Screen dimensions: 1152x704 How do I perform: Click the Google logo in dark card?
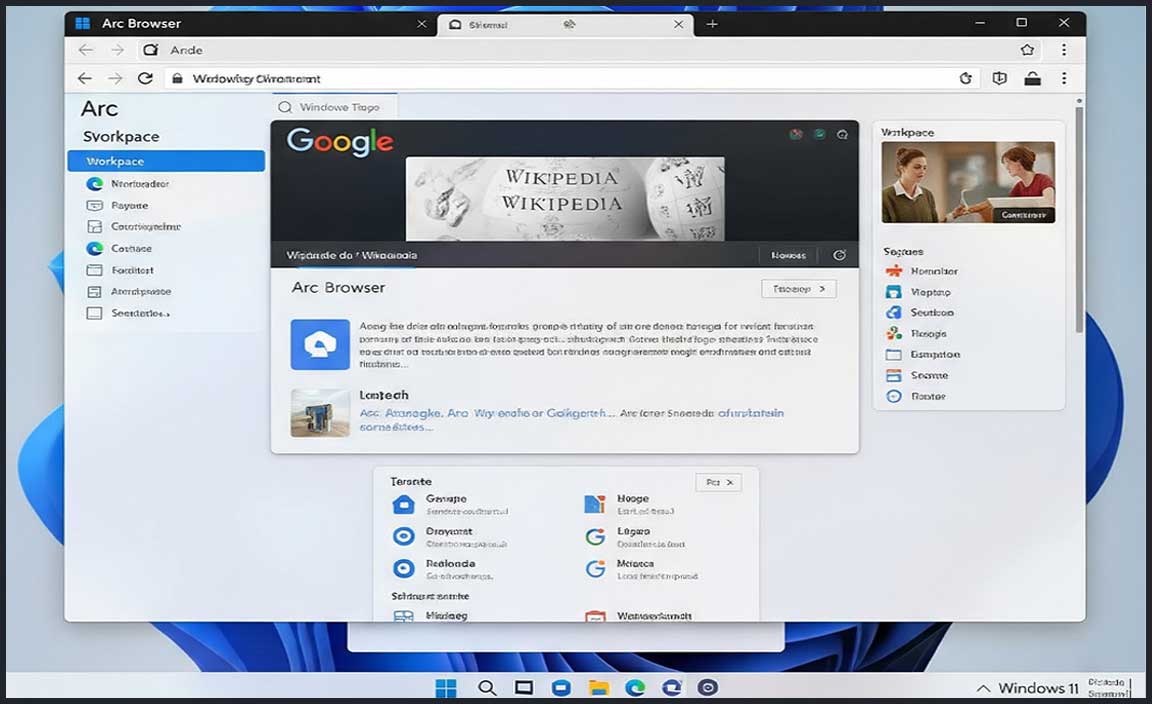click(x=340, y=141)
